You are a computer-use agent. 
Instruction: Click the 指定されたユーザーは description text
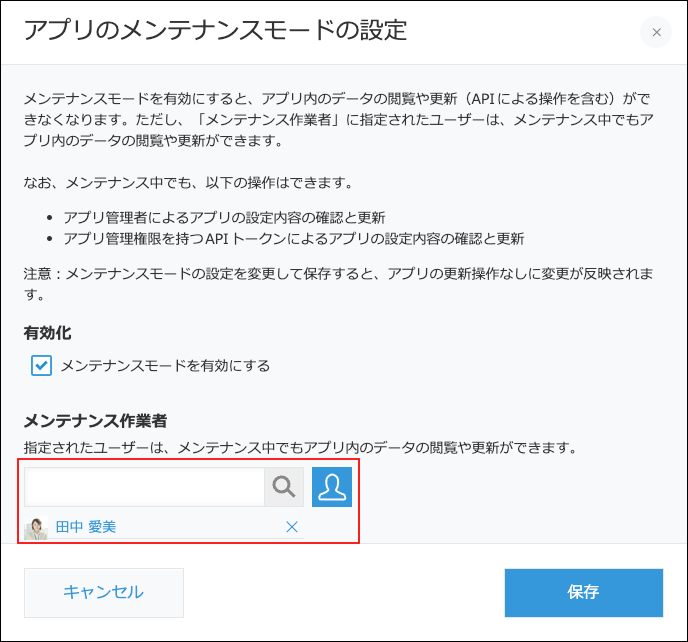[x=301, y=448]
